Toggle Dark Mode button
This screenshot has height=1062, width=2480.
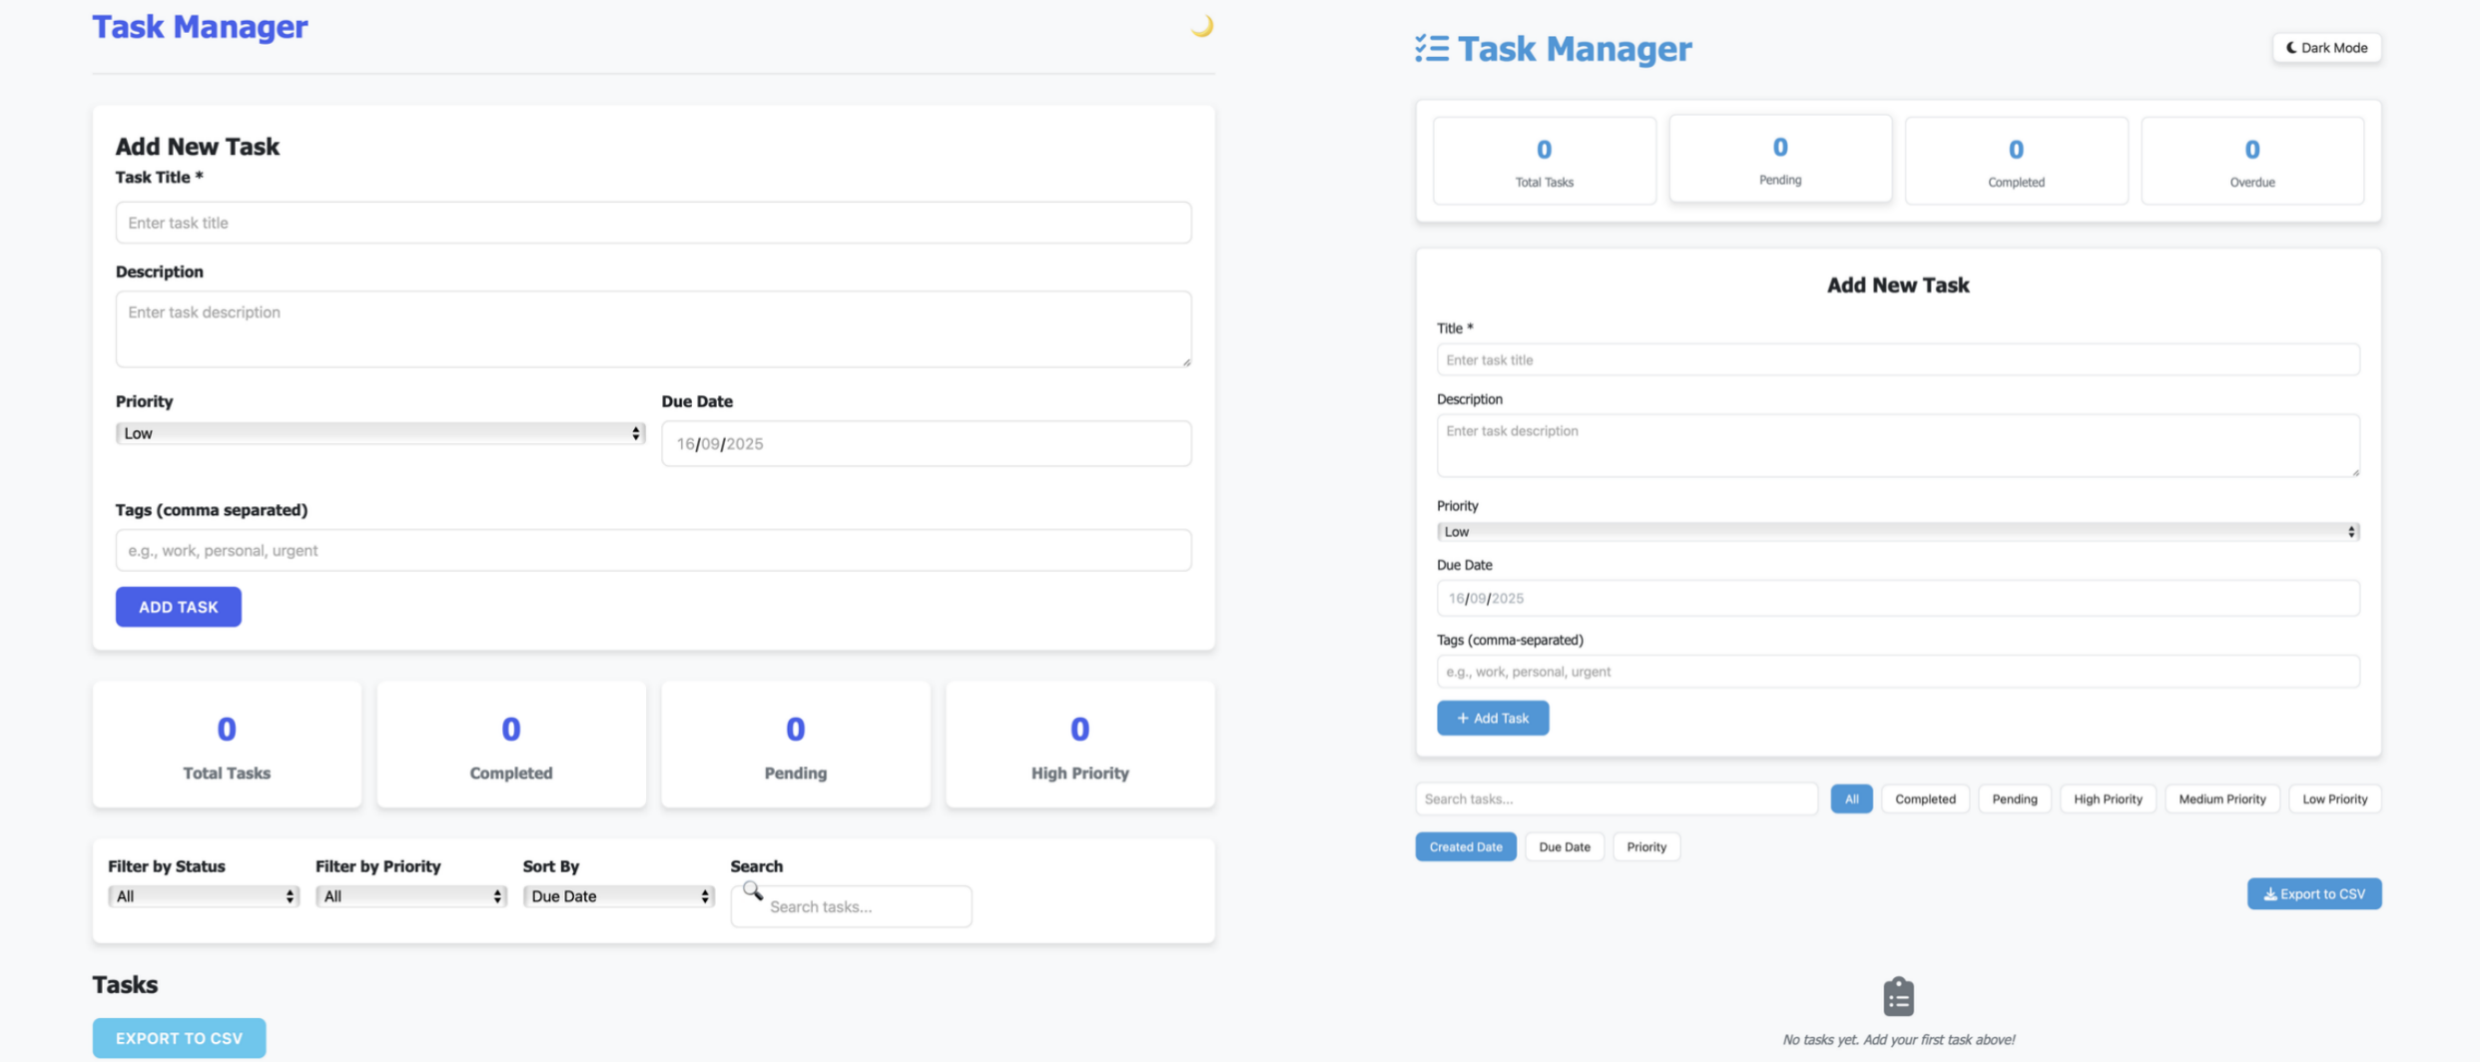click(x=2326, y=48)
